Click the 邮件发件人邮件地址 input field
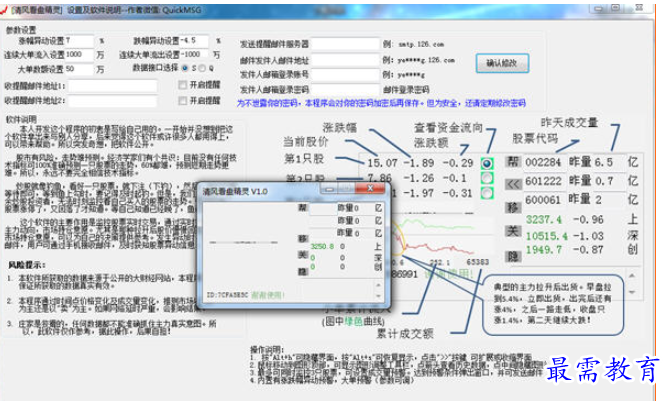Image resolution: width=668 pixels, height=401 pixels. (345, 60)
